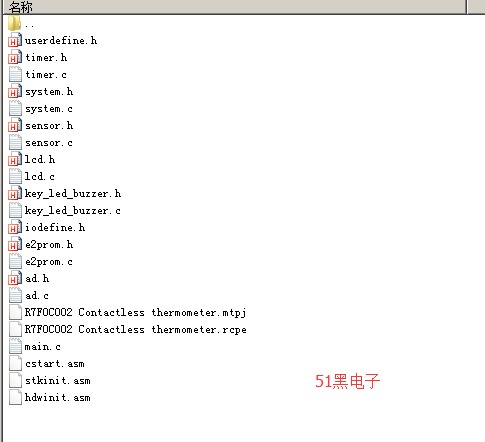Select R7F0C002 Contactless thermometer.rcpe file
The height and width of the screenshot is (442, 485).
coord(135,330)
